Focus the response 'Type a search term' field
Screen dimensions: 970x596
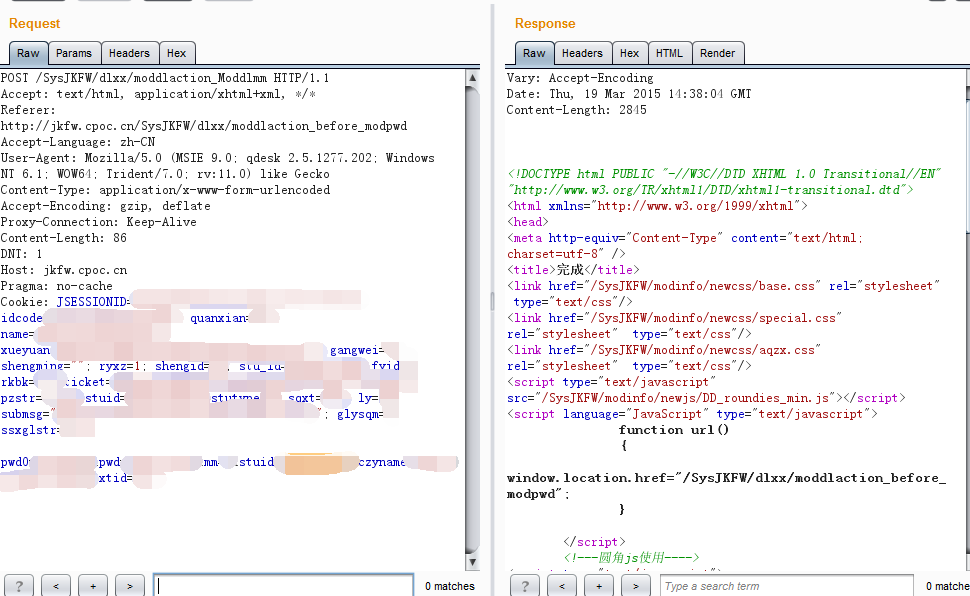click(786, 585)
